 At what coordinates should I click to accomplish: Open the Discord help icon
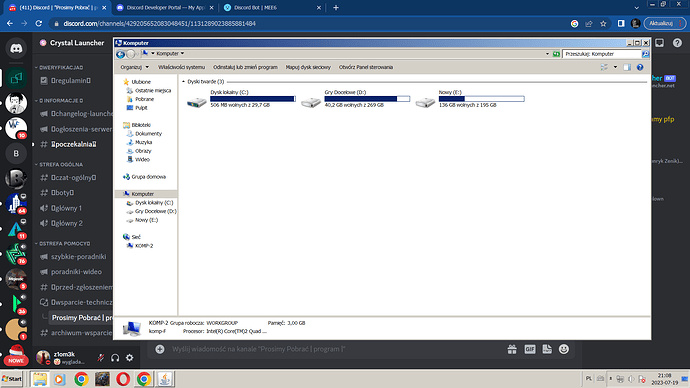tap(677, 43)
